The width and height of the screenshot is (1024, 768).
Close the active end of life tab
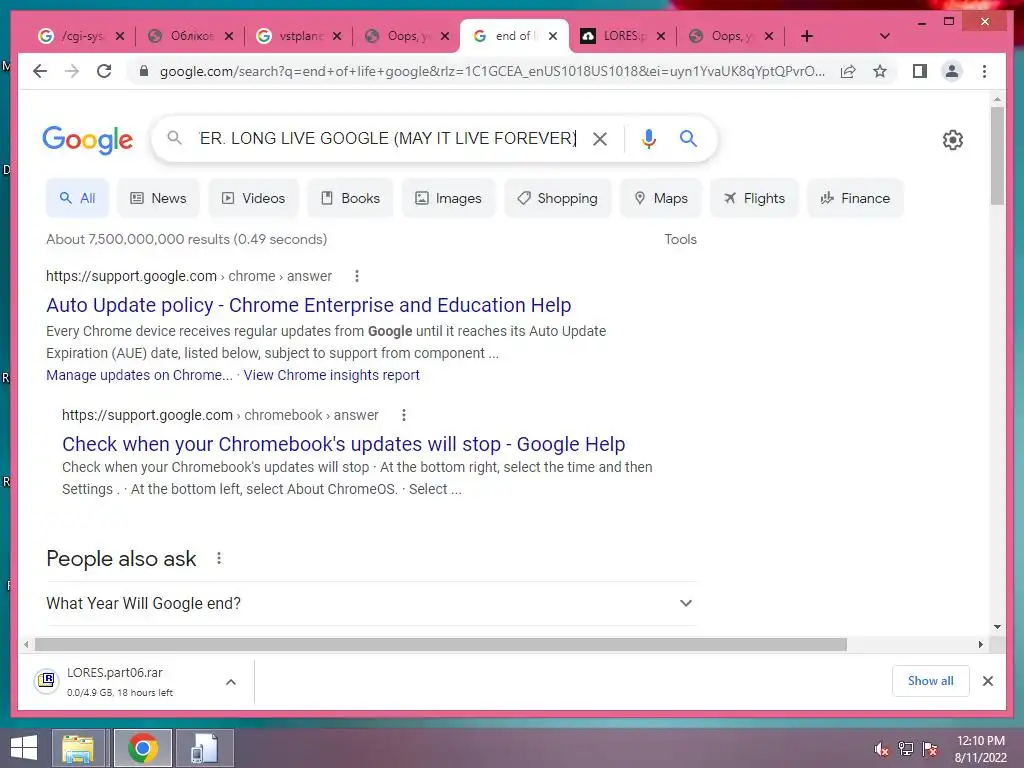(552, 36)
